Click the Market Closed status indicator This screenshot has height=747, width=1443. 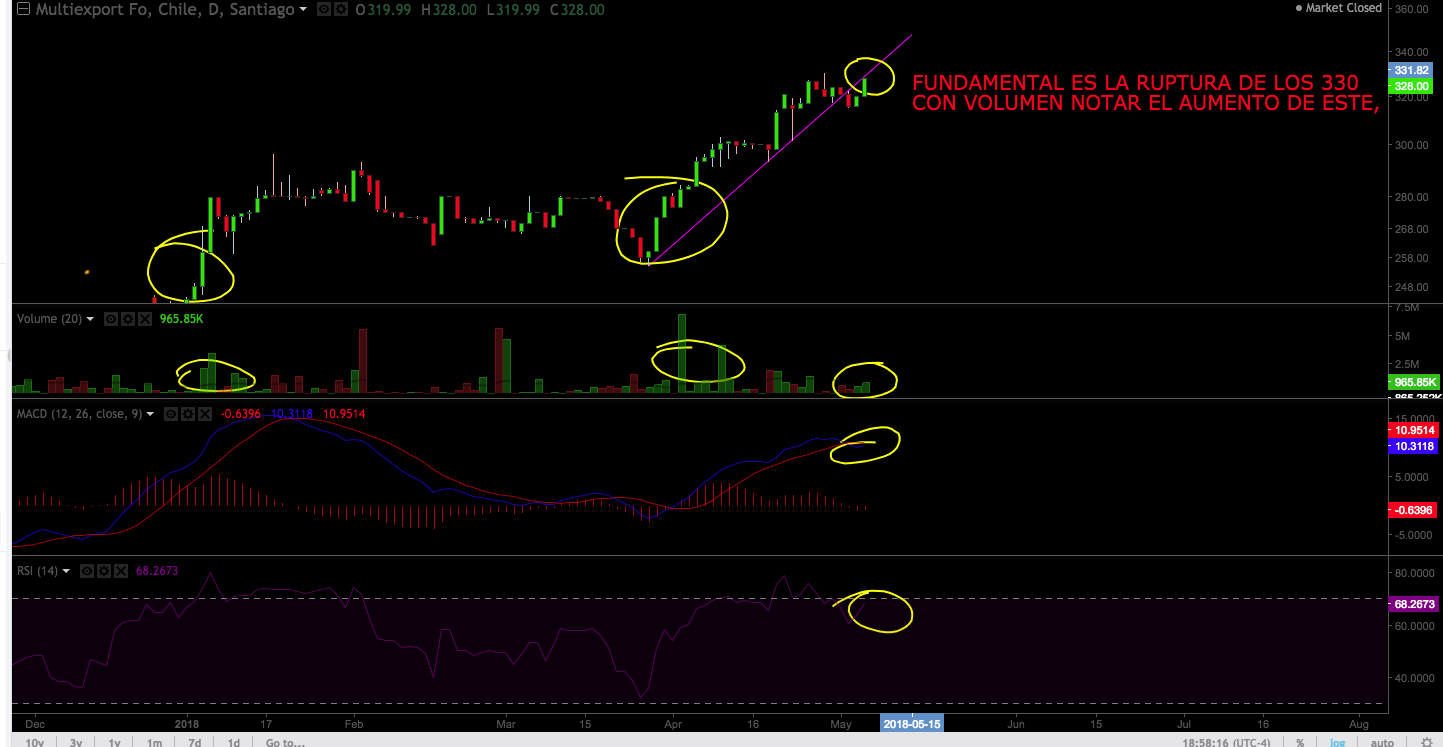click(1338, 8)
